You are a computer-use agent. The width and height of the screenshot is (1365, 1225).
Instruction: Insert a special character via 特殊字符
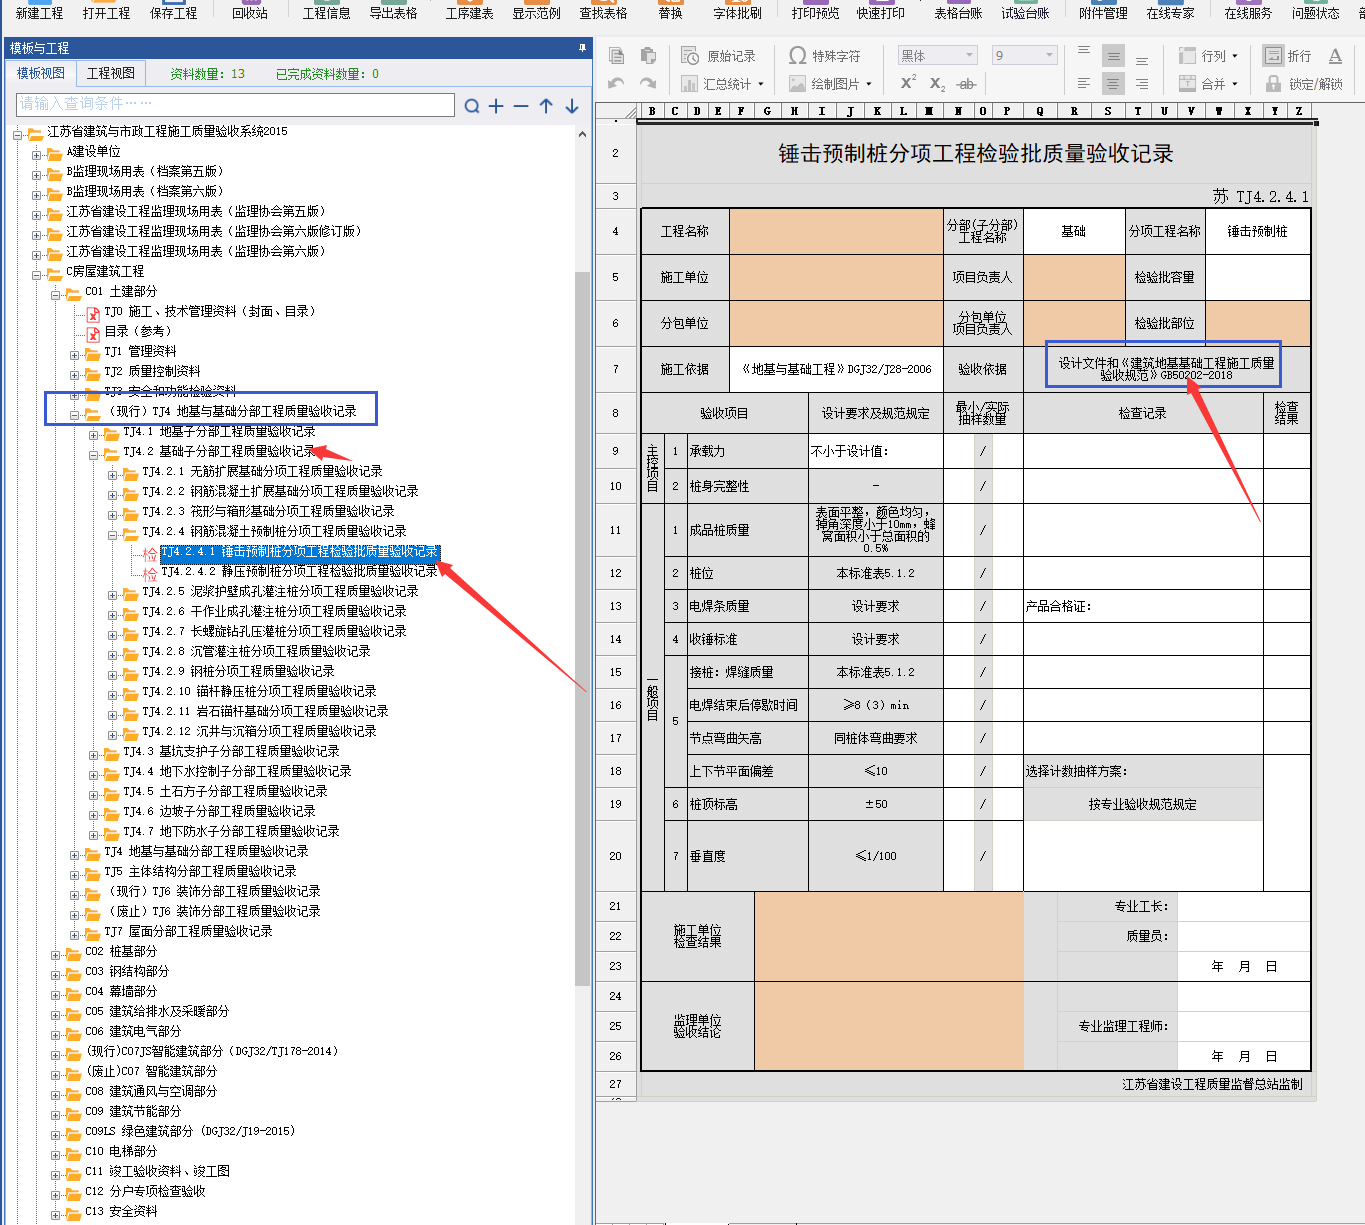tap(825, 56)
